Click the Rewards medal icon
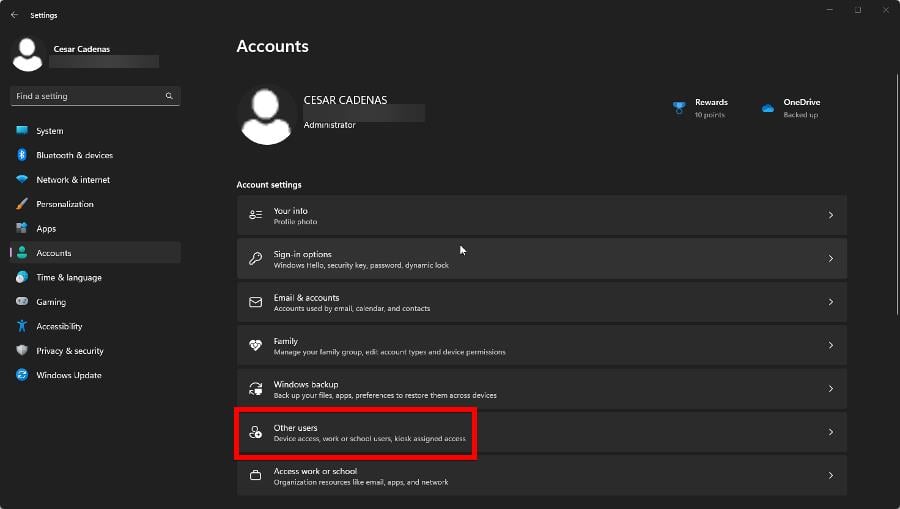900x509 pixels. pos(679,108)
